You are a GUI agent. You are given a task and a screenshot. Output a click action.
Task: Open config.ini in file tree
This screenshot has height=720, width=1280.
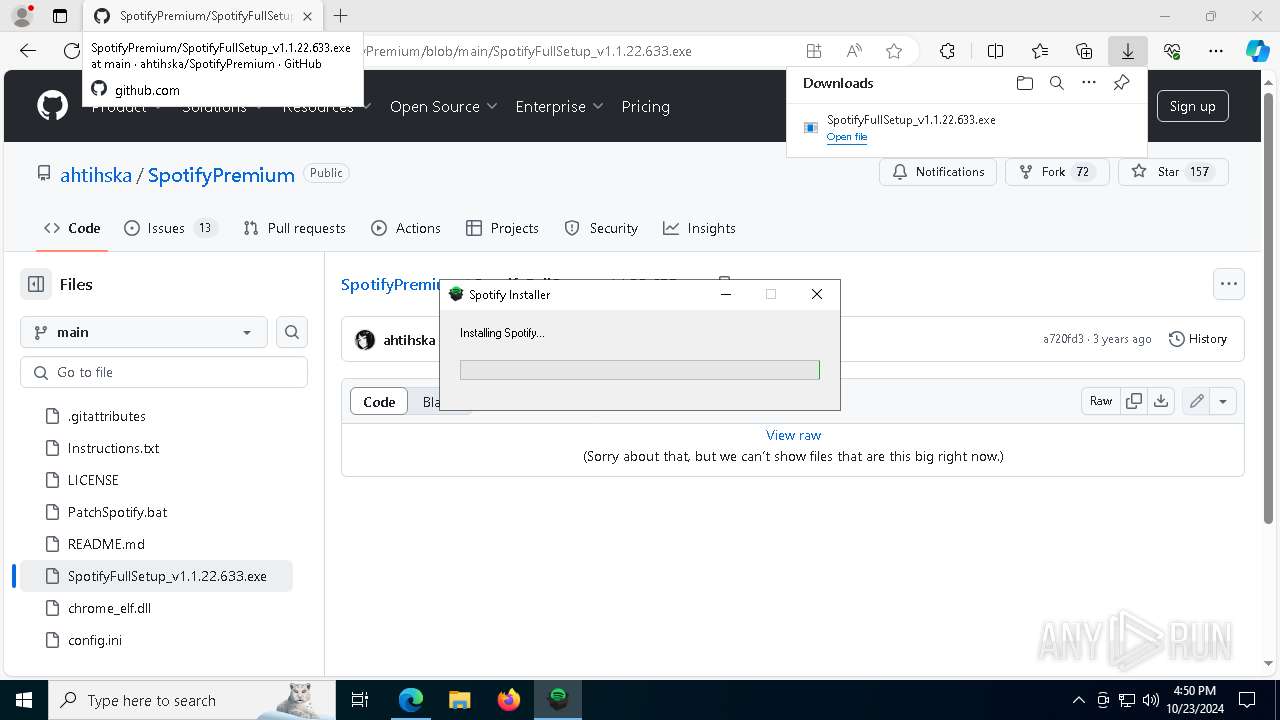pos(95,640)
